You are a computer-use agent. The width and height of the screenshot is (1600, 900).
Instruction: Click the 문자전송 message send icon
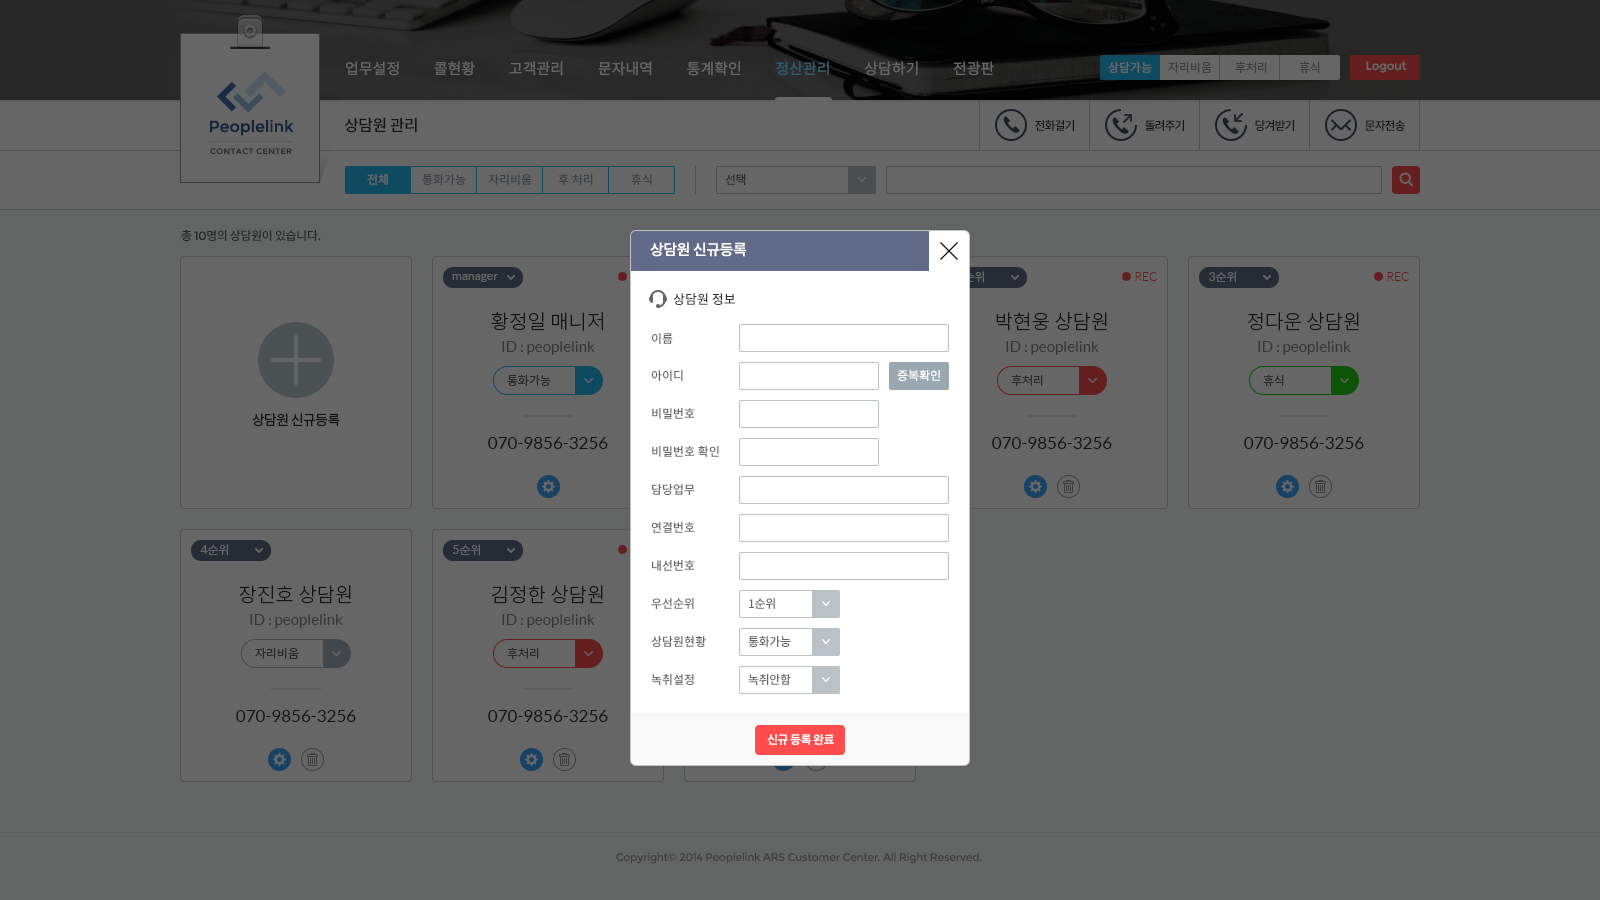coord(1341,125)
